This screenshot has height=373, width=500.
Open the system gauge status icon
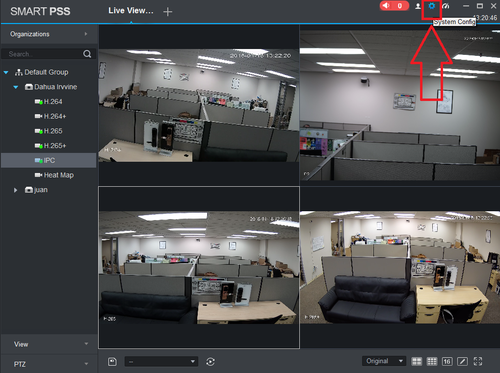click(x=446, y=6)
